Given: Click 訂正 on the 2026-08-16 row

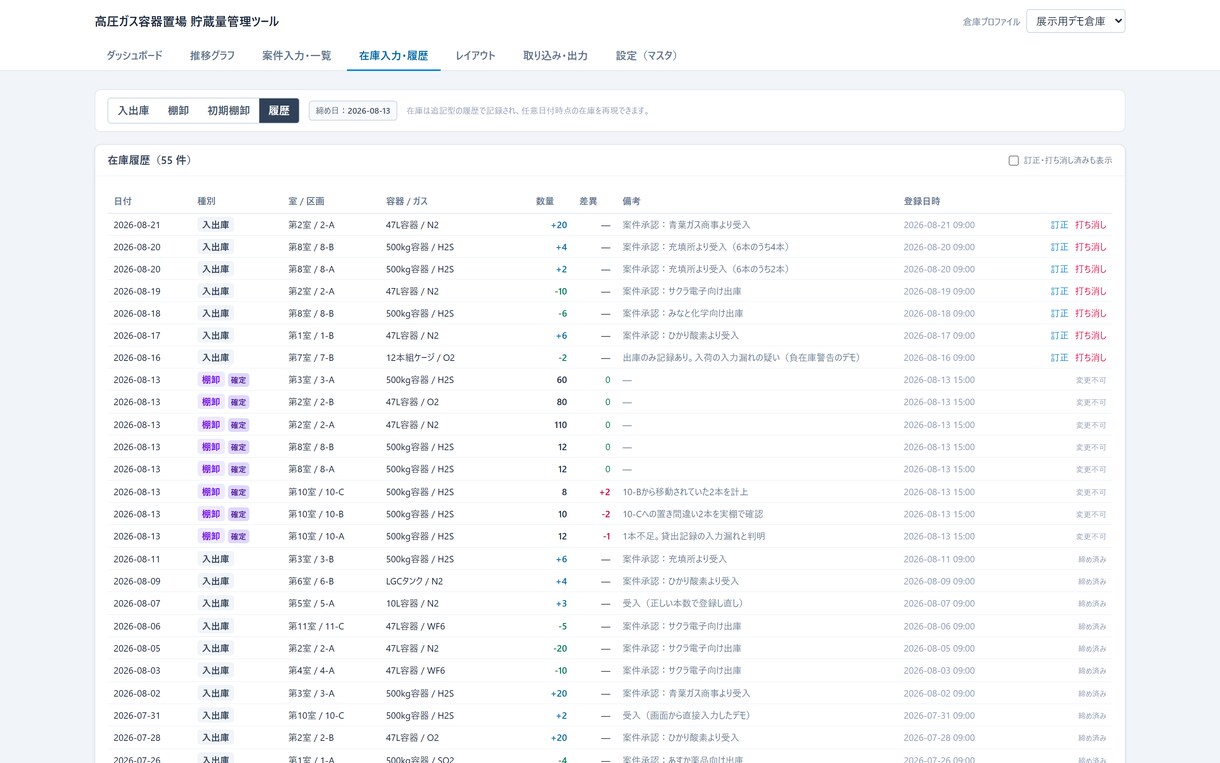Looking at the screenshot, I should [x=1059, y=357].
